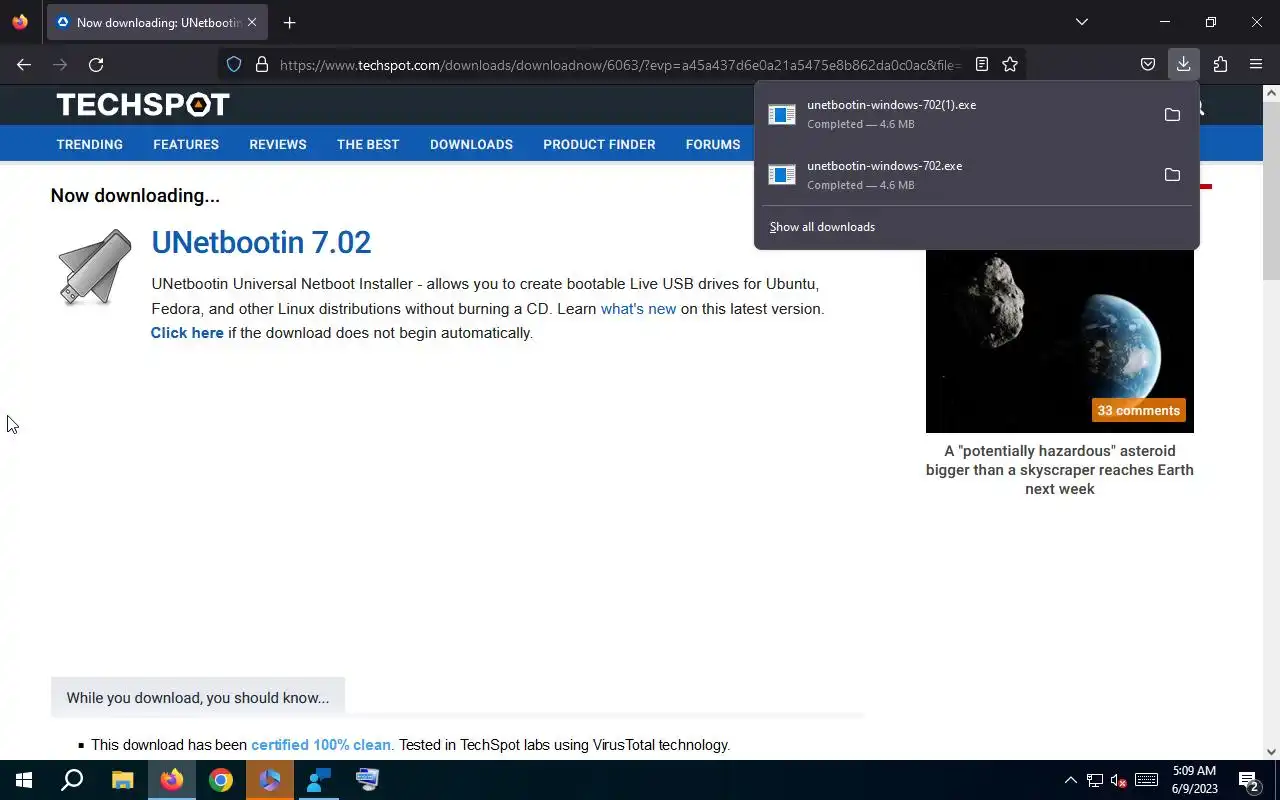This screenshot has height=800, width=1280.
Task: Open the DOWNLOADS menu item
Action: point(471,144)
